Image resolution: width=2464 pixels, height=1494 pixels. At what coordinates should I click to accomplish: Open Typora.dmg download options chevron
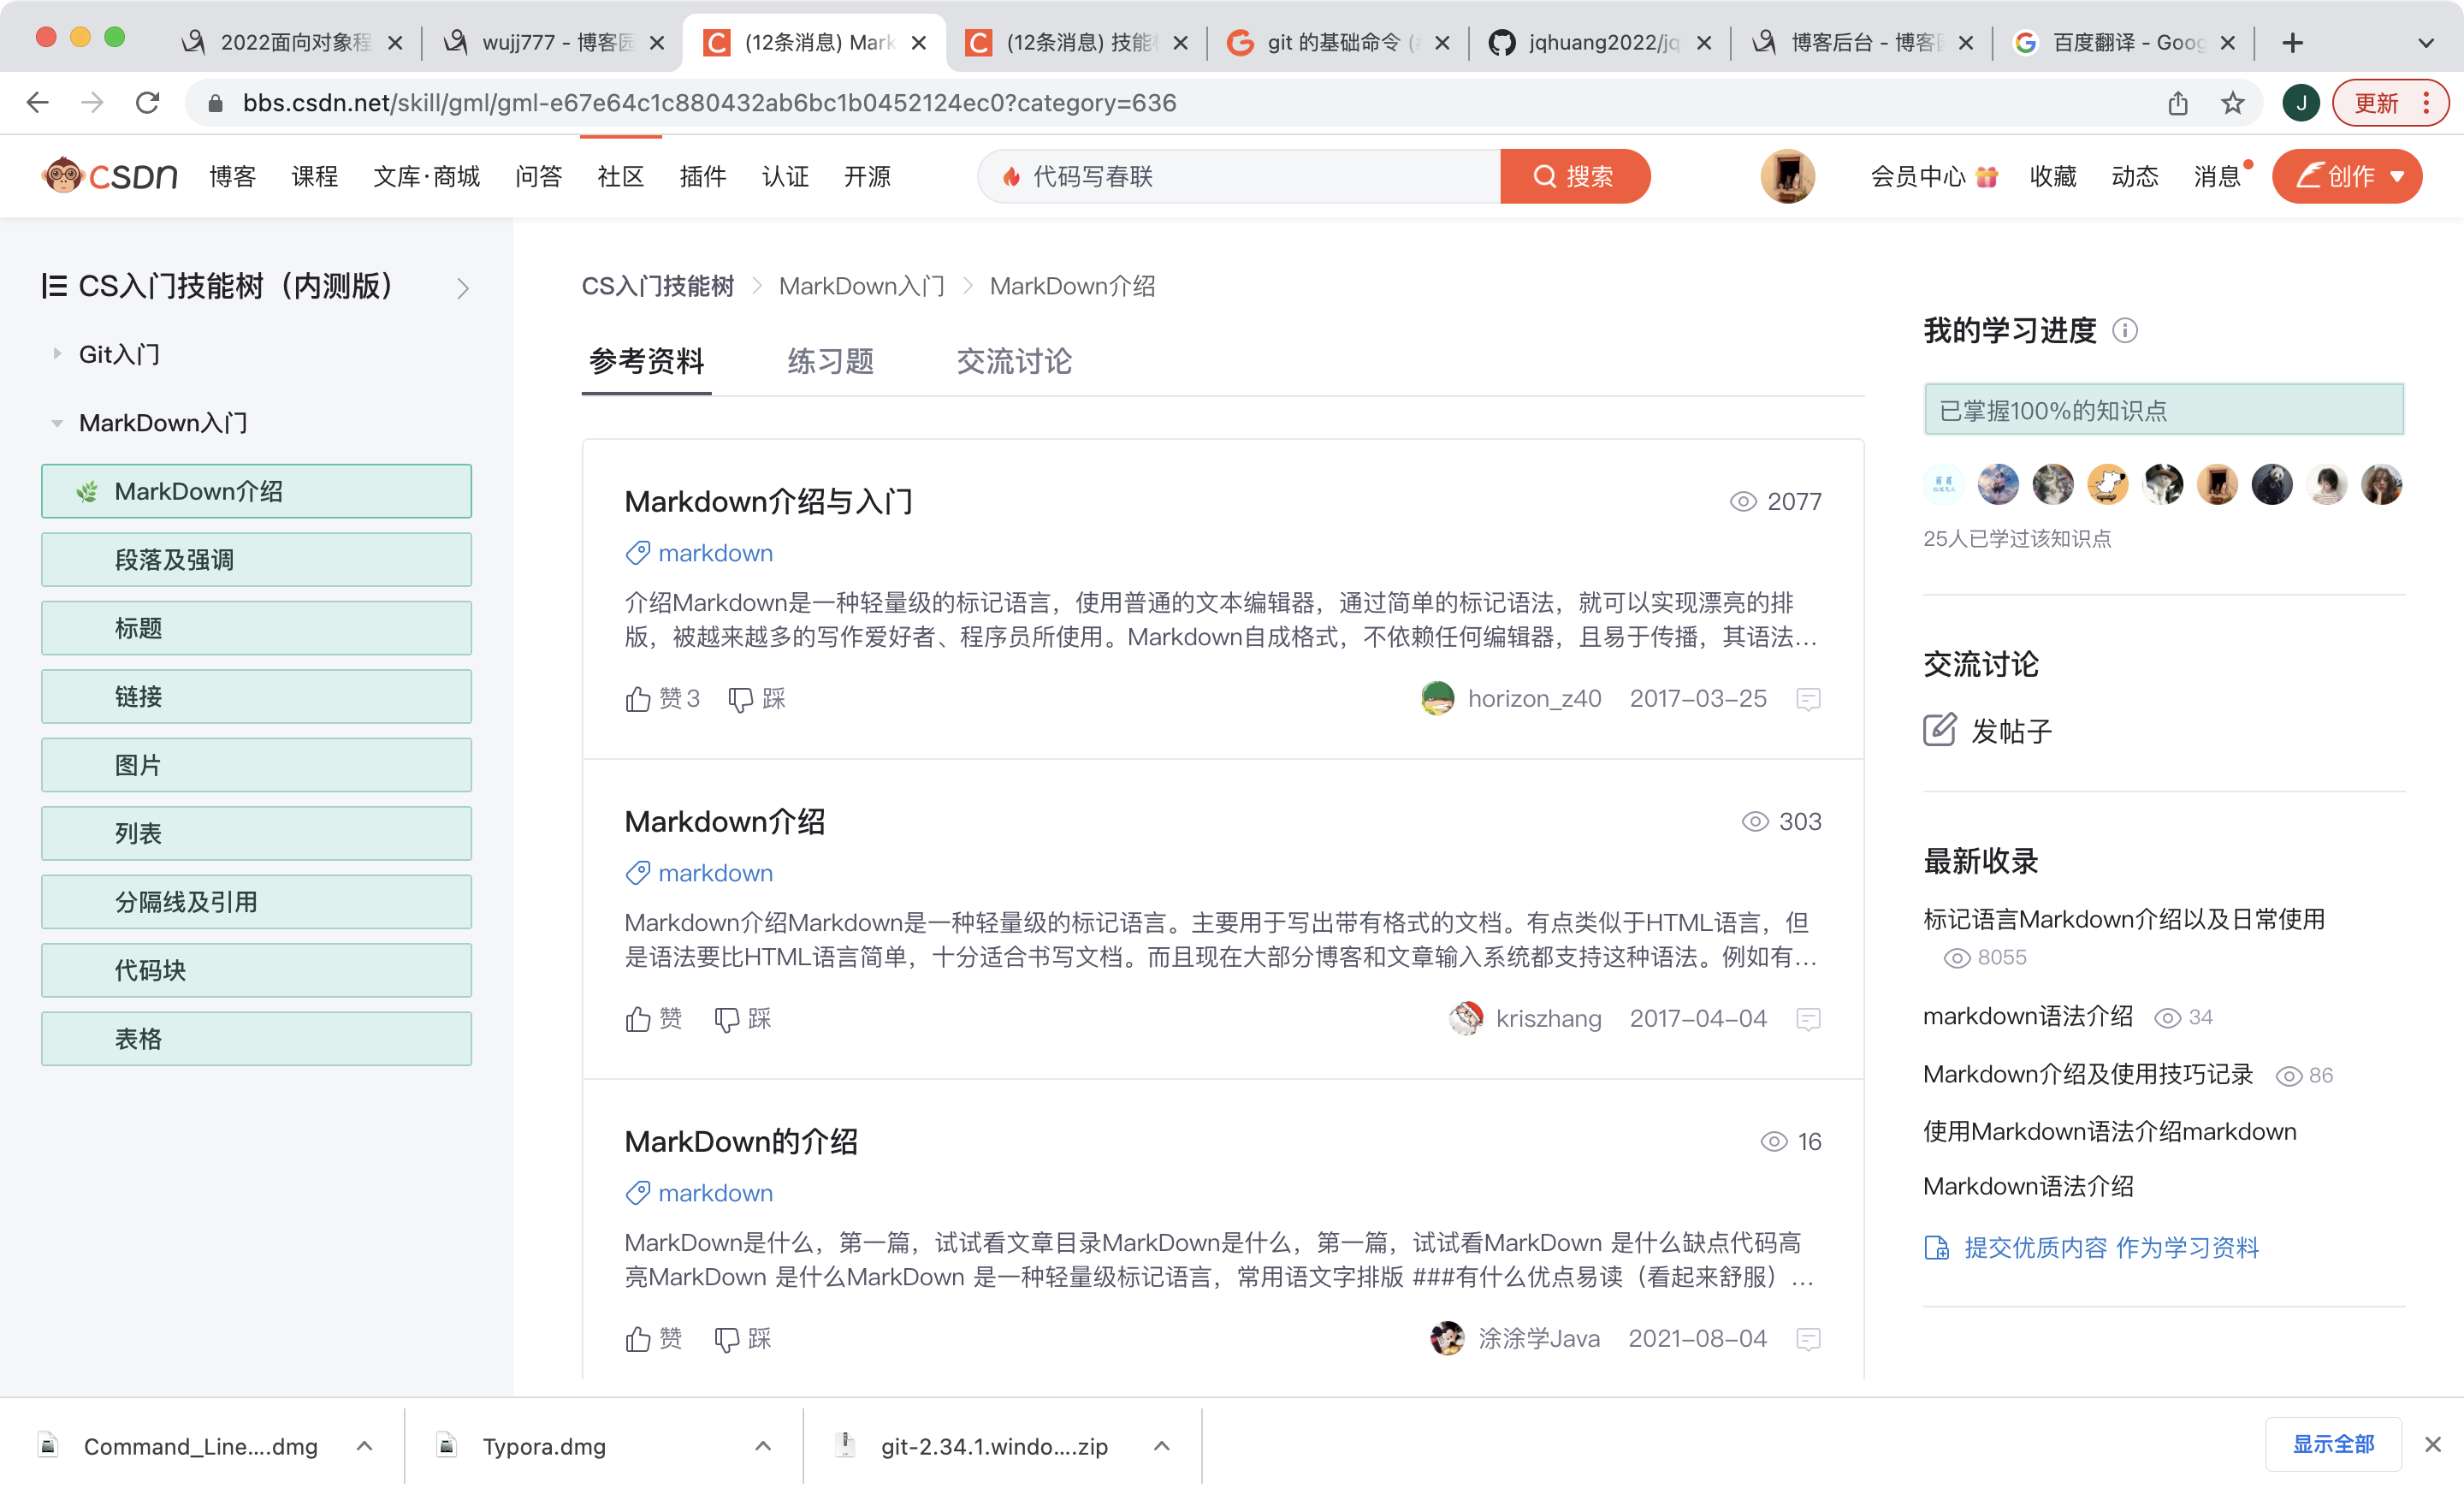pos(763,1446)
